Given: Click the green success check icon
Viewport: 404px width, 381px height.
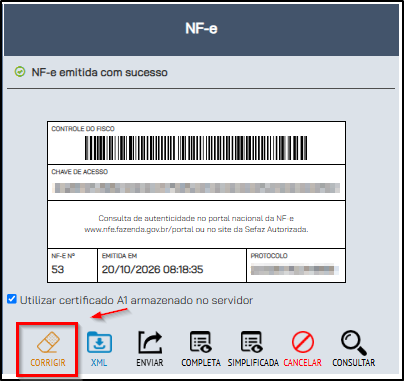Looking at the screenshot, I should (20, 72).
